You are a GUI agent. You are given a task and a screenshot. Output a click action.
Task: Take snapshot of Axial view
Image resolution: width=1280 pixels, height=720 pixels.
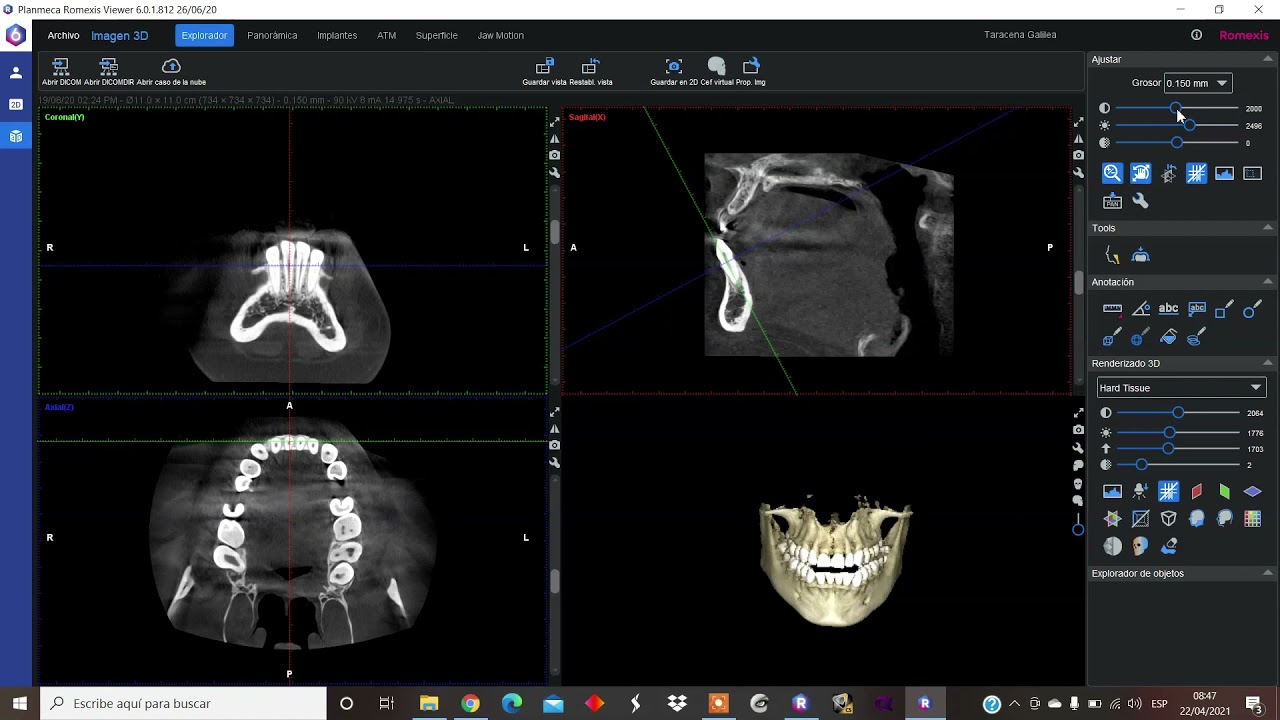pos(555,445)
